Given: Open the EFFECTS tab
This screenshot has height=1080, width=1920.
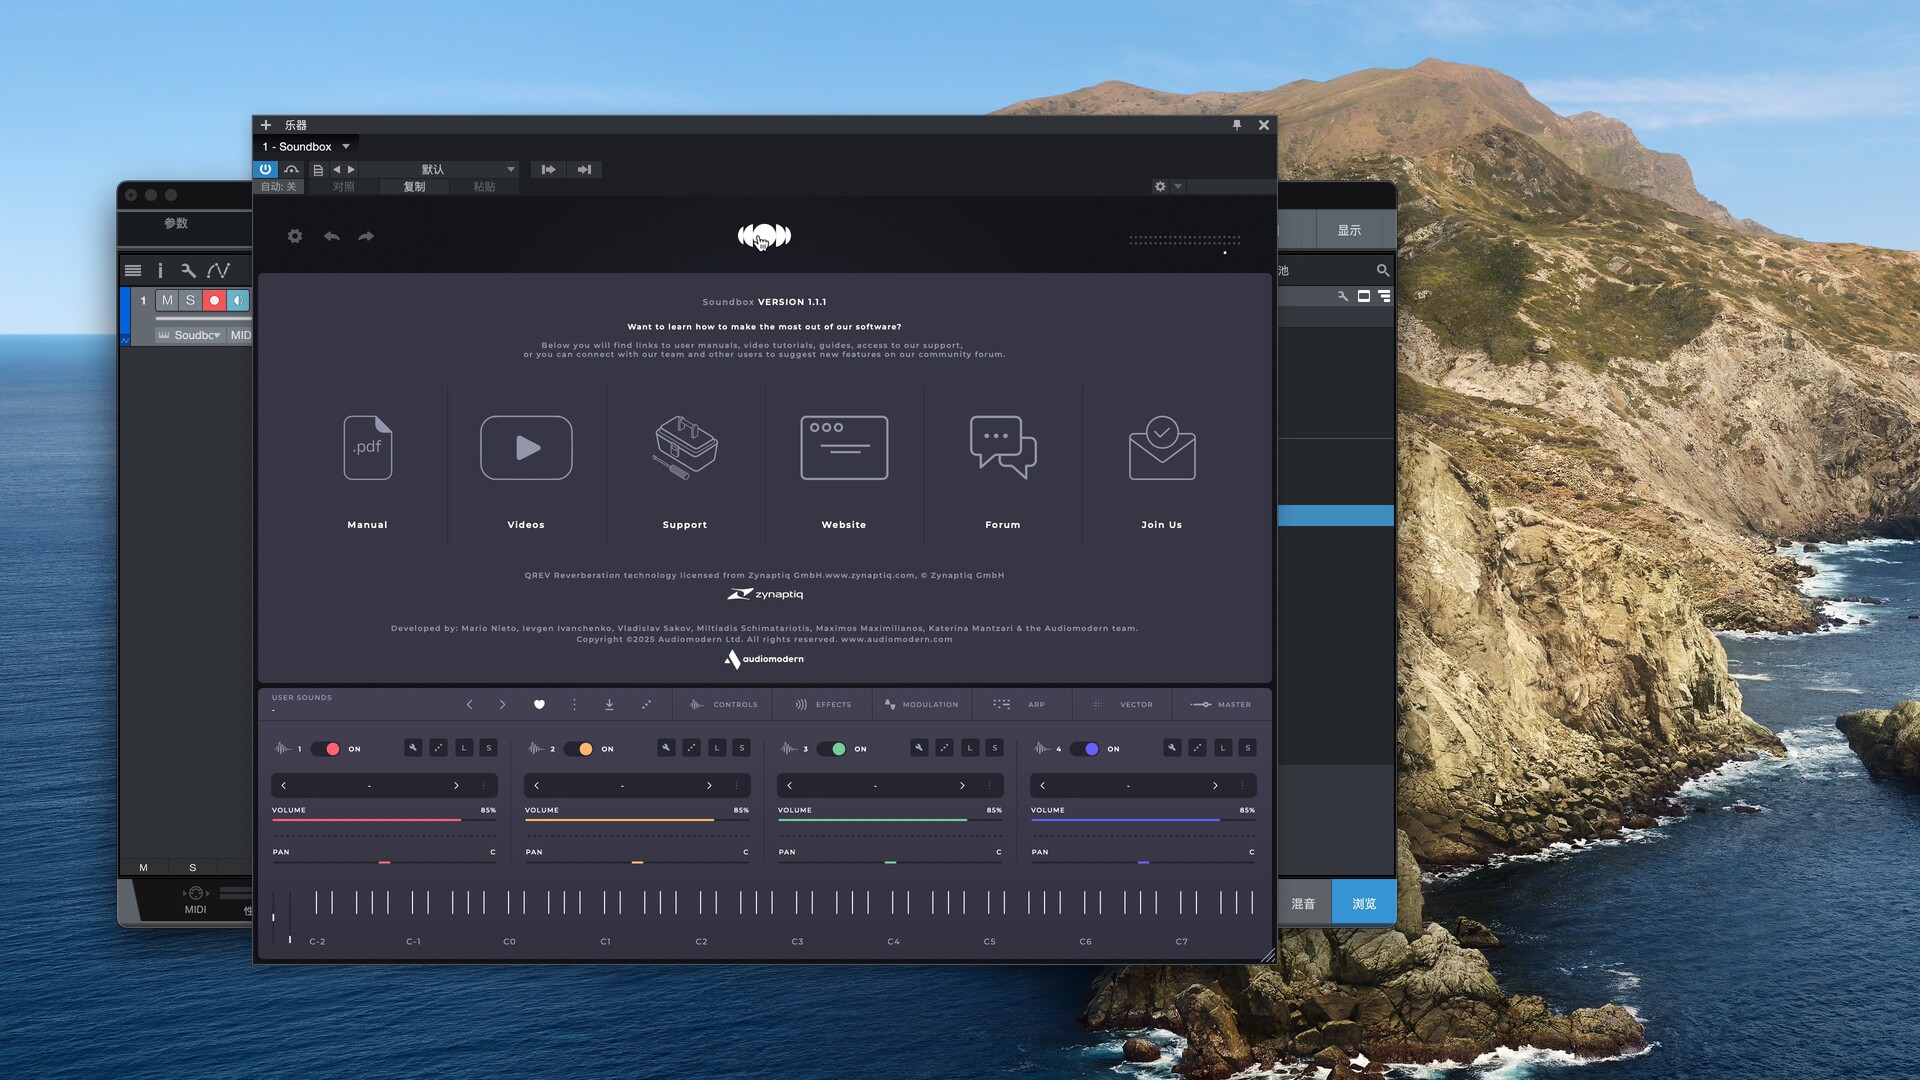Looking at the screenshot, I should (x=823, y=705).
